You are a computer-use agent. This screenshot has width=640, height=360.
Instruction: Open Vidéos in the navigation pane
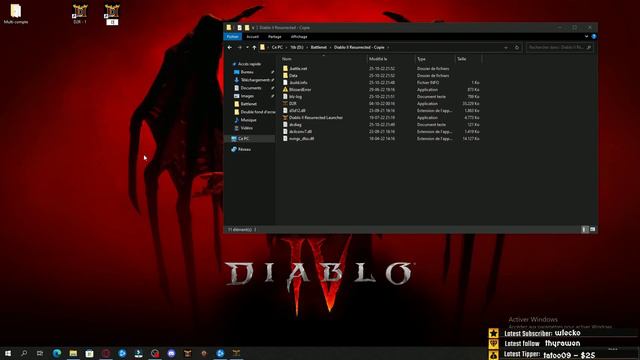[247, 128]
